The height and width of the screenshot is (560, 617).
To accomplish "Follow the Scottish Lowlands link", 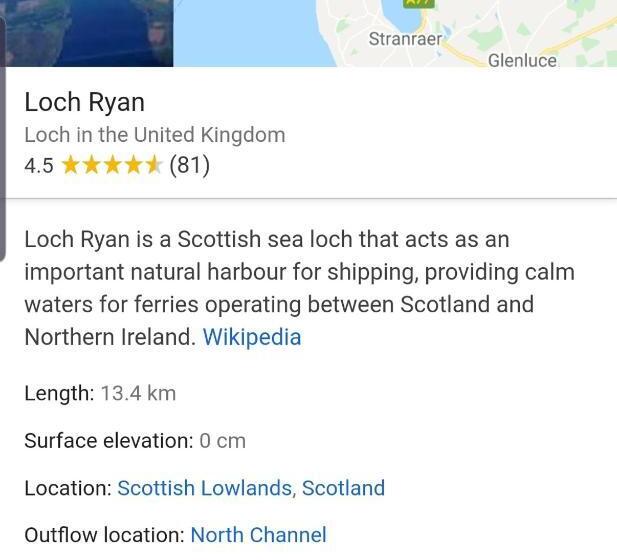I will click(x=205, y=488).
